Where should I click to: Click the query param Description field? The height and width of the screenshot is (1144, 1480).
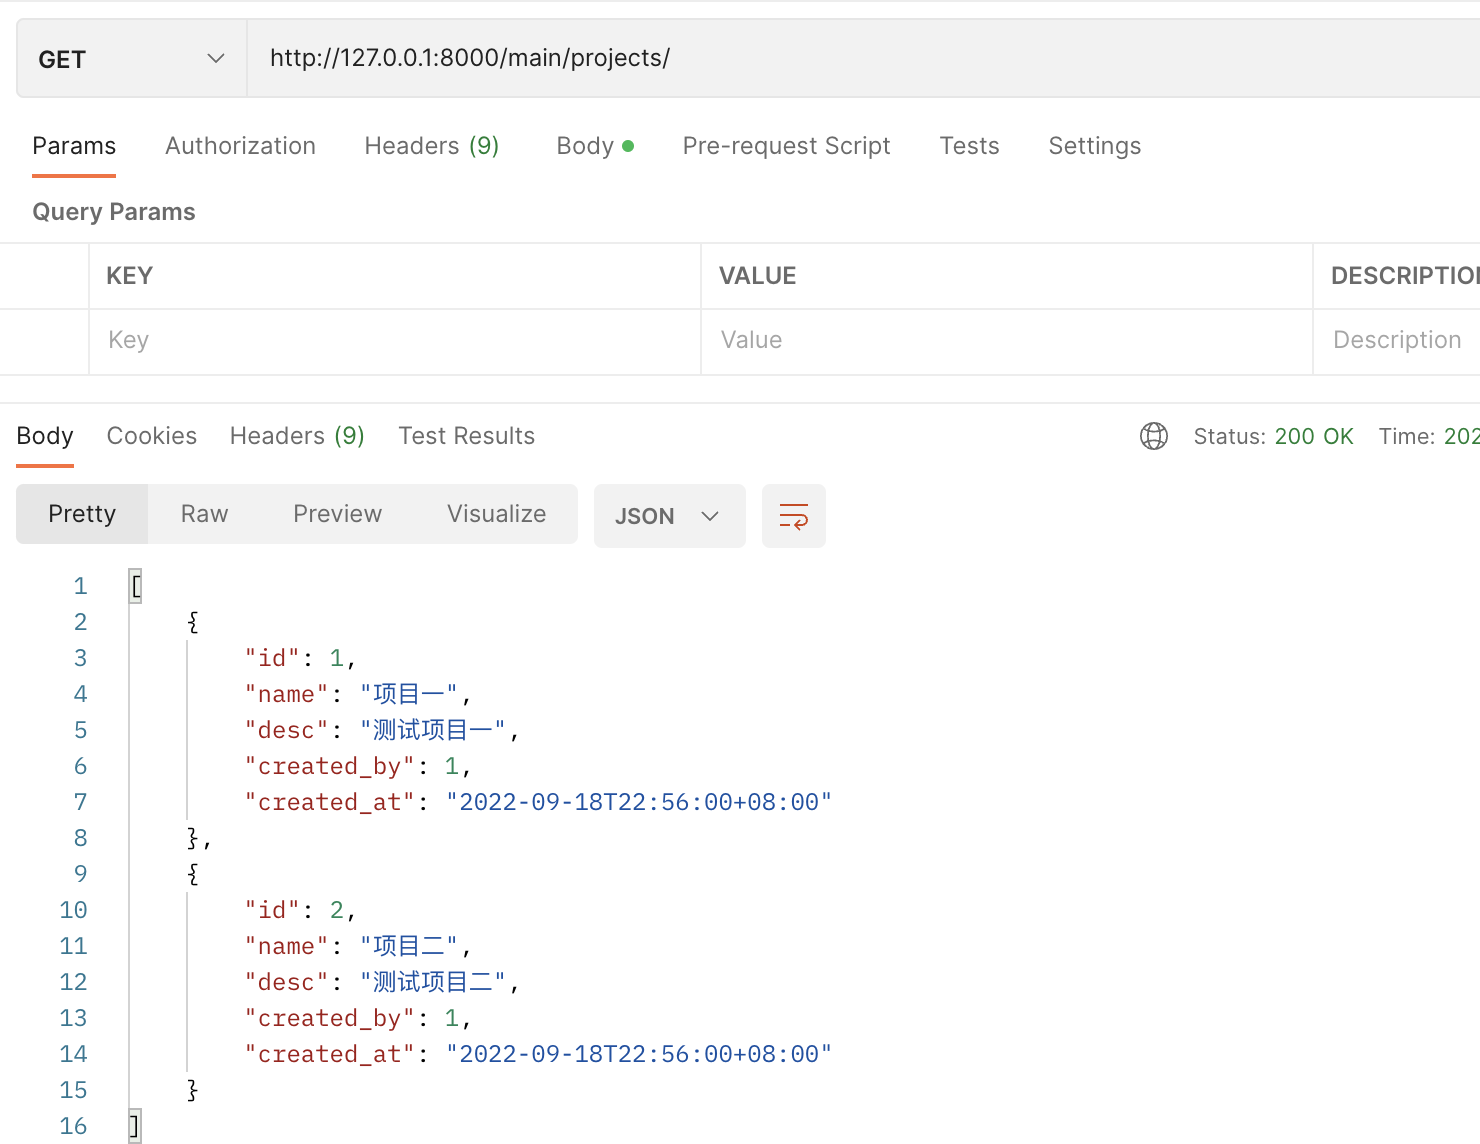click(1397, 341)
